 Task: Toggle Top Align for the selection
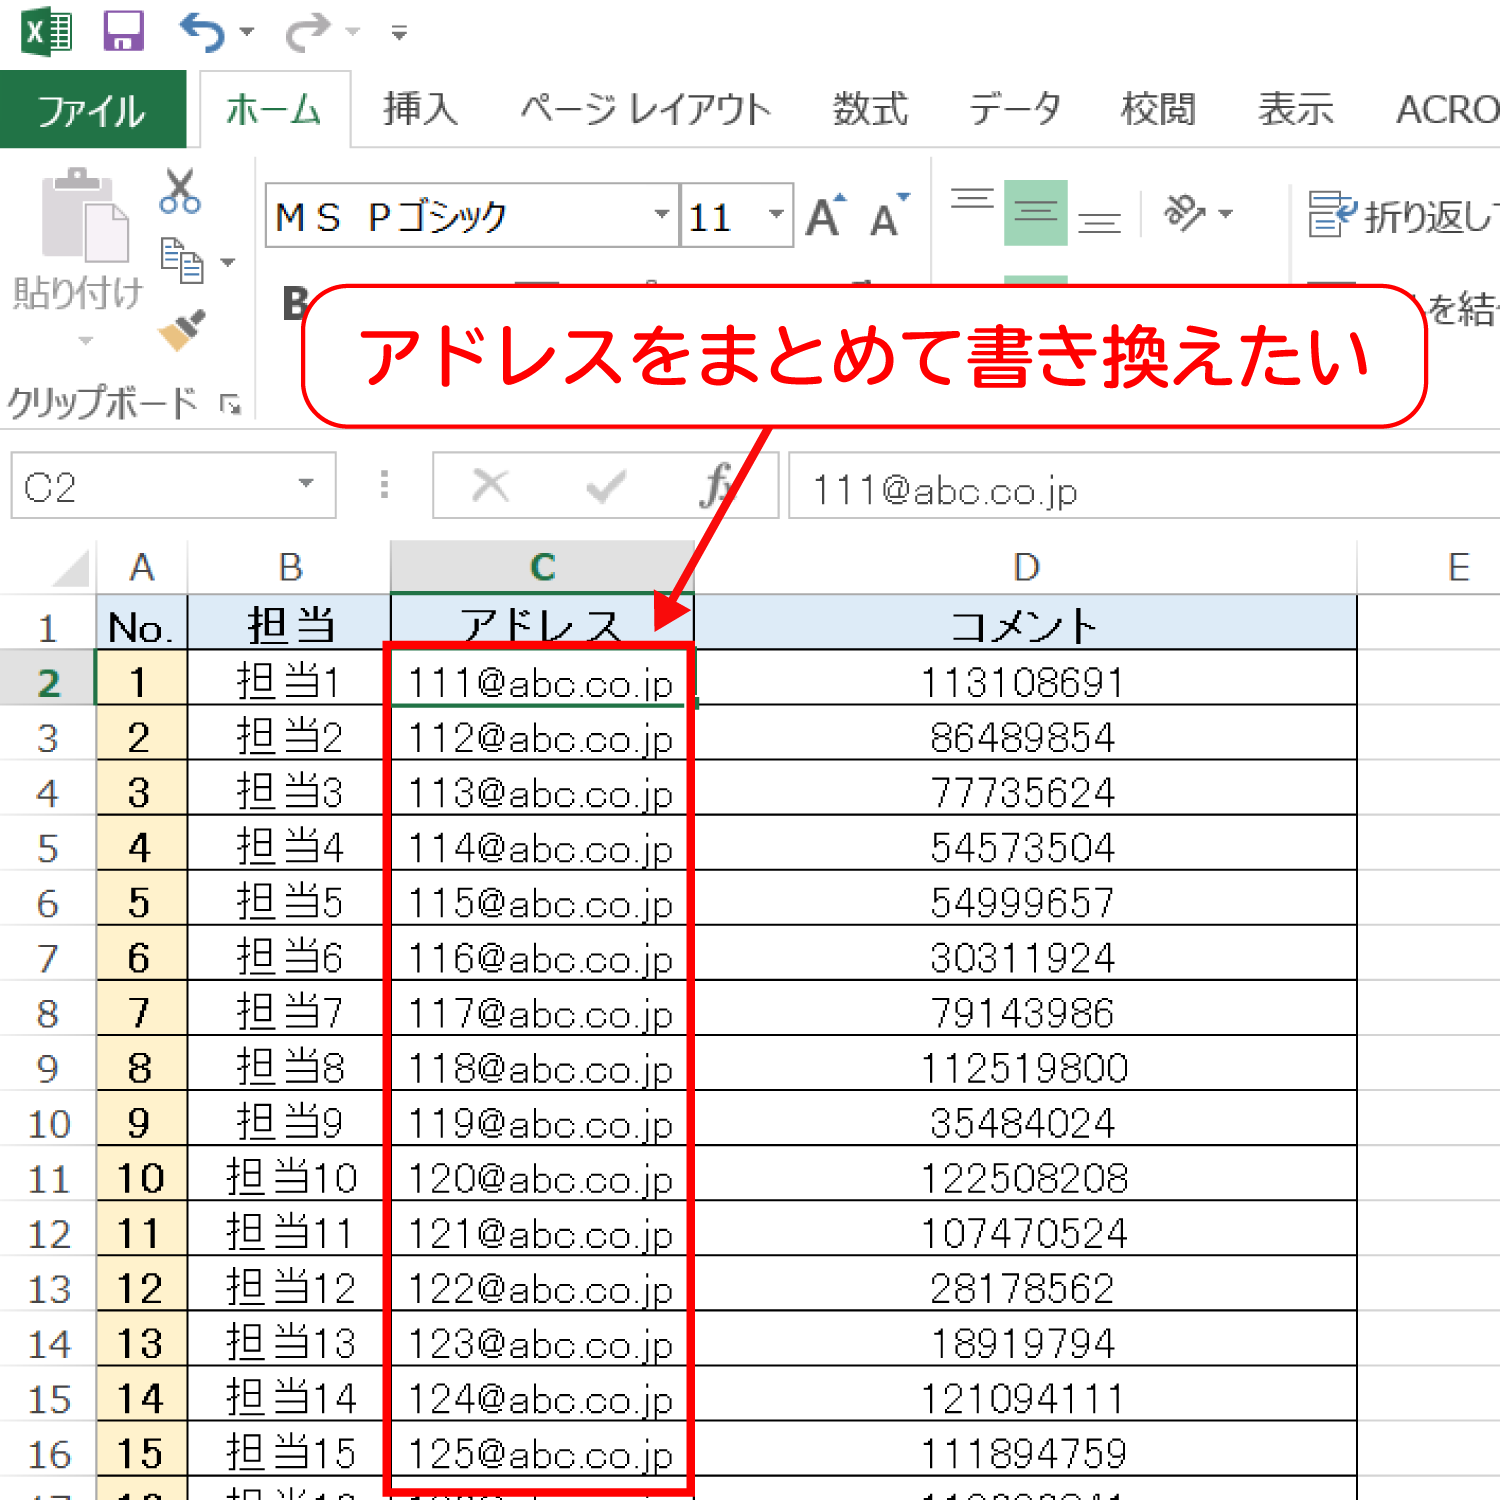pyautogui.click(x=971, y=200)
